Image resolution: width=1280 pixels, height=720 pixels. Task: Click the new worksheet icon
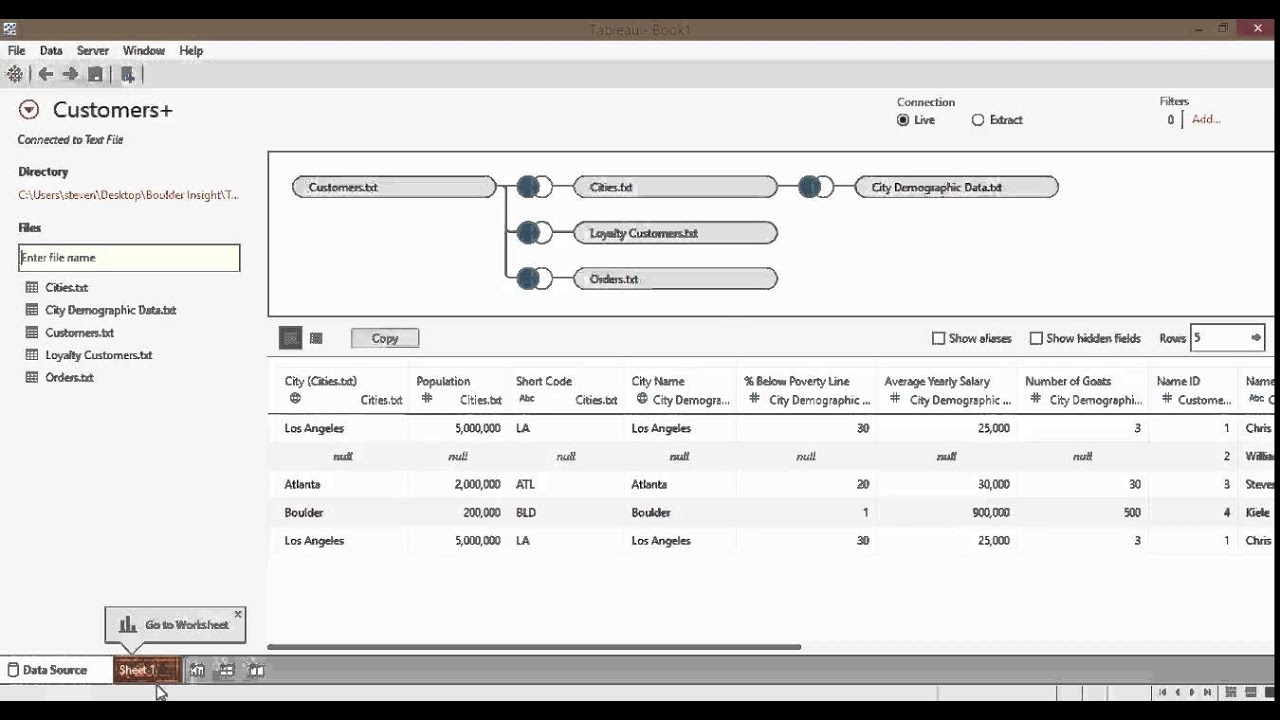coord(197,670)
